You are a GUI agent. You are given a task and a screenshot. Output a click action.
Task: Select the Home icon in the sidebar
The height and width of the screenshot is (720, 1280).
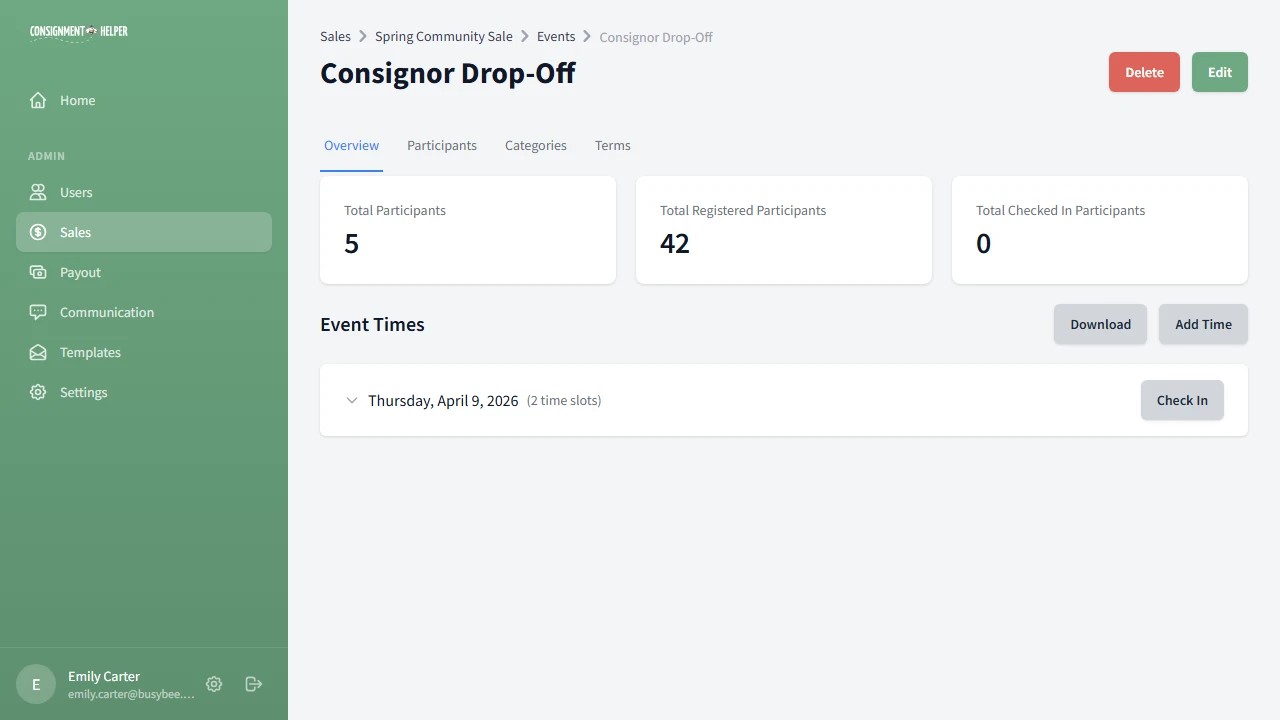[x=37, y=100]
